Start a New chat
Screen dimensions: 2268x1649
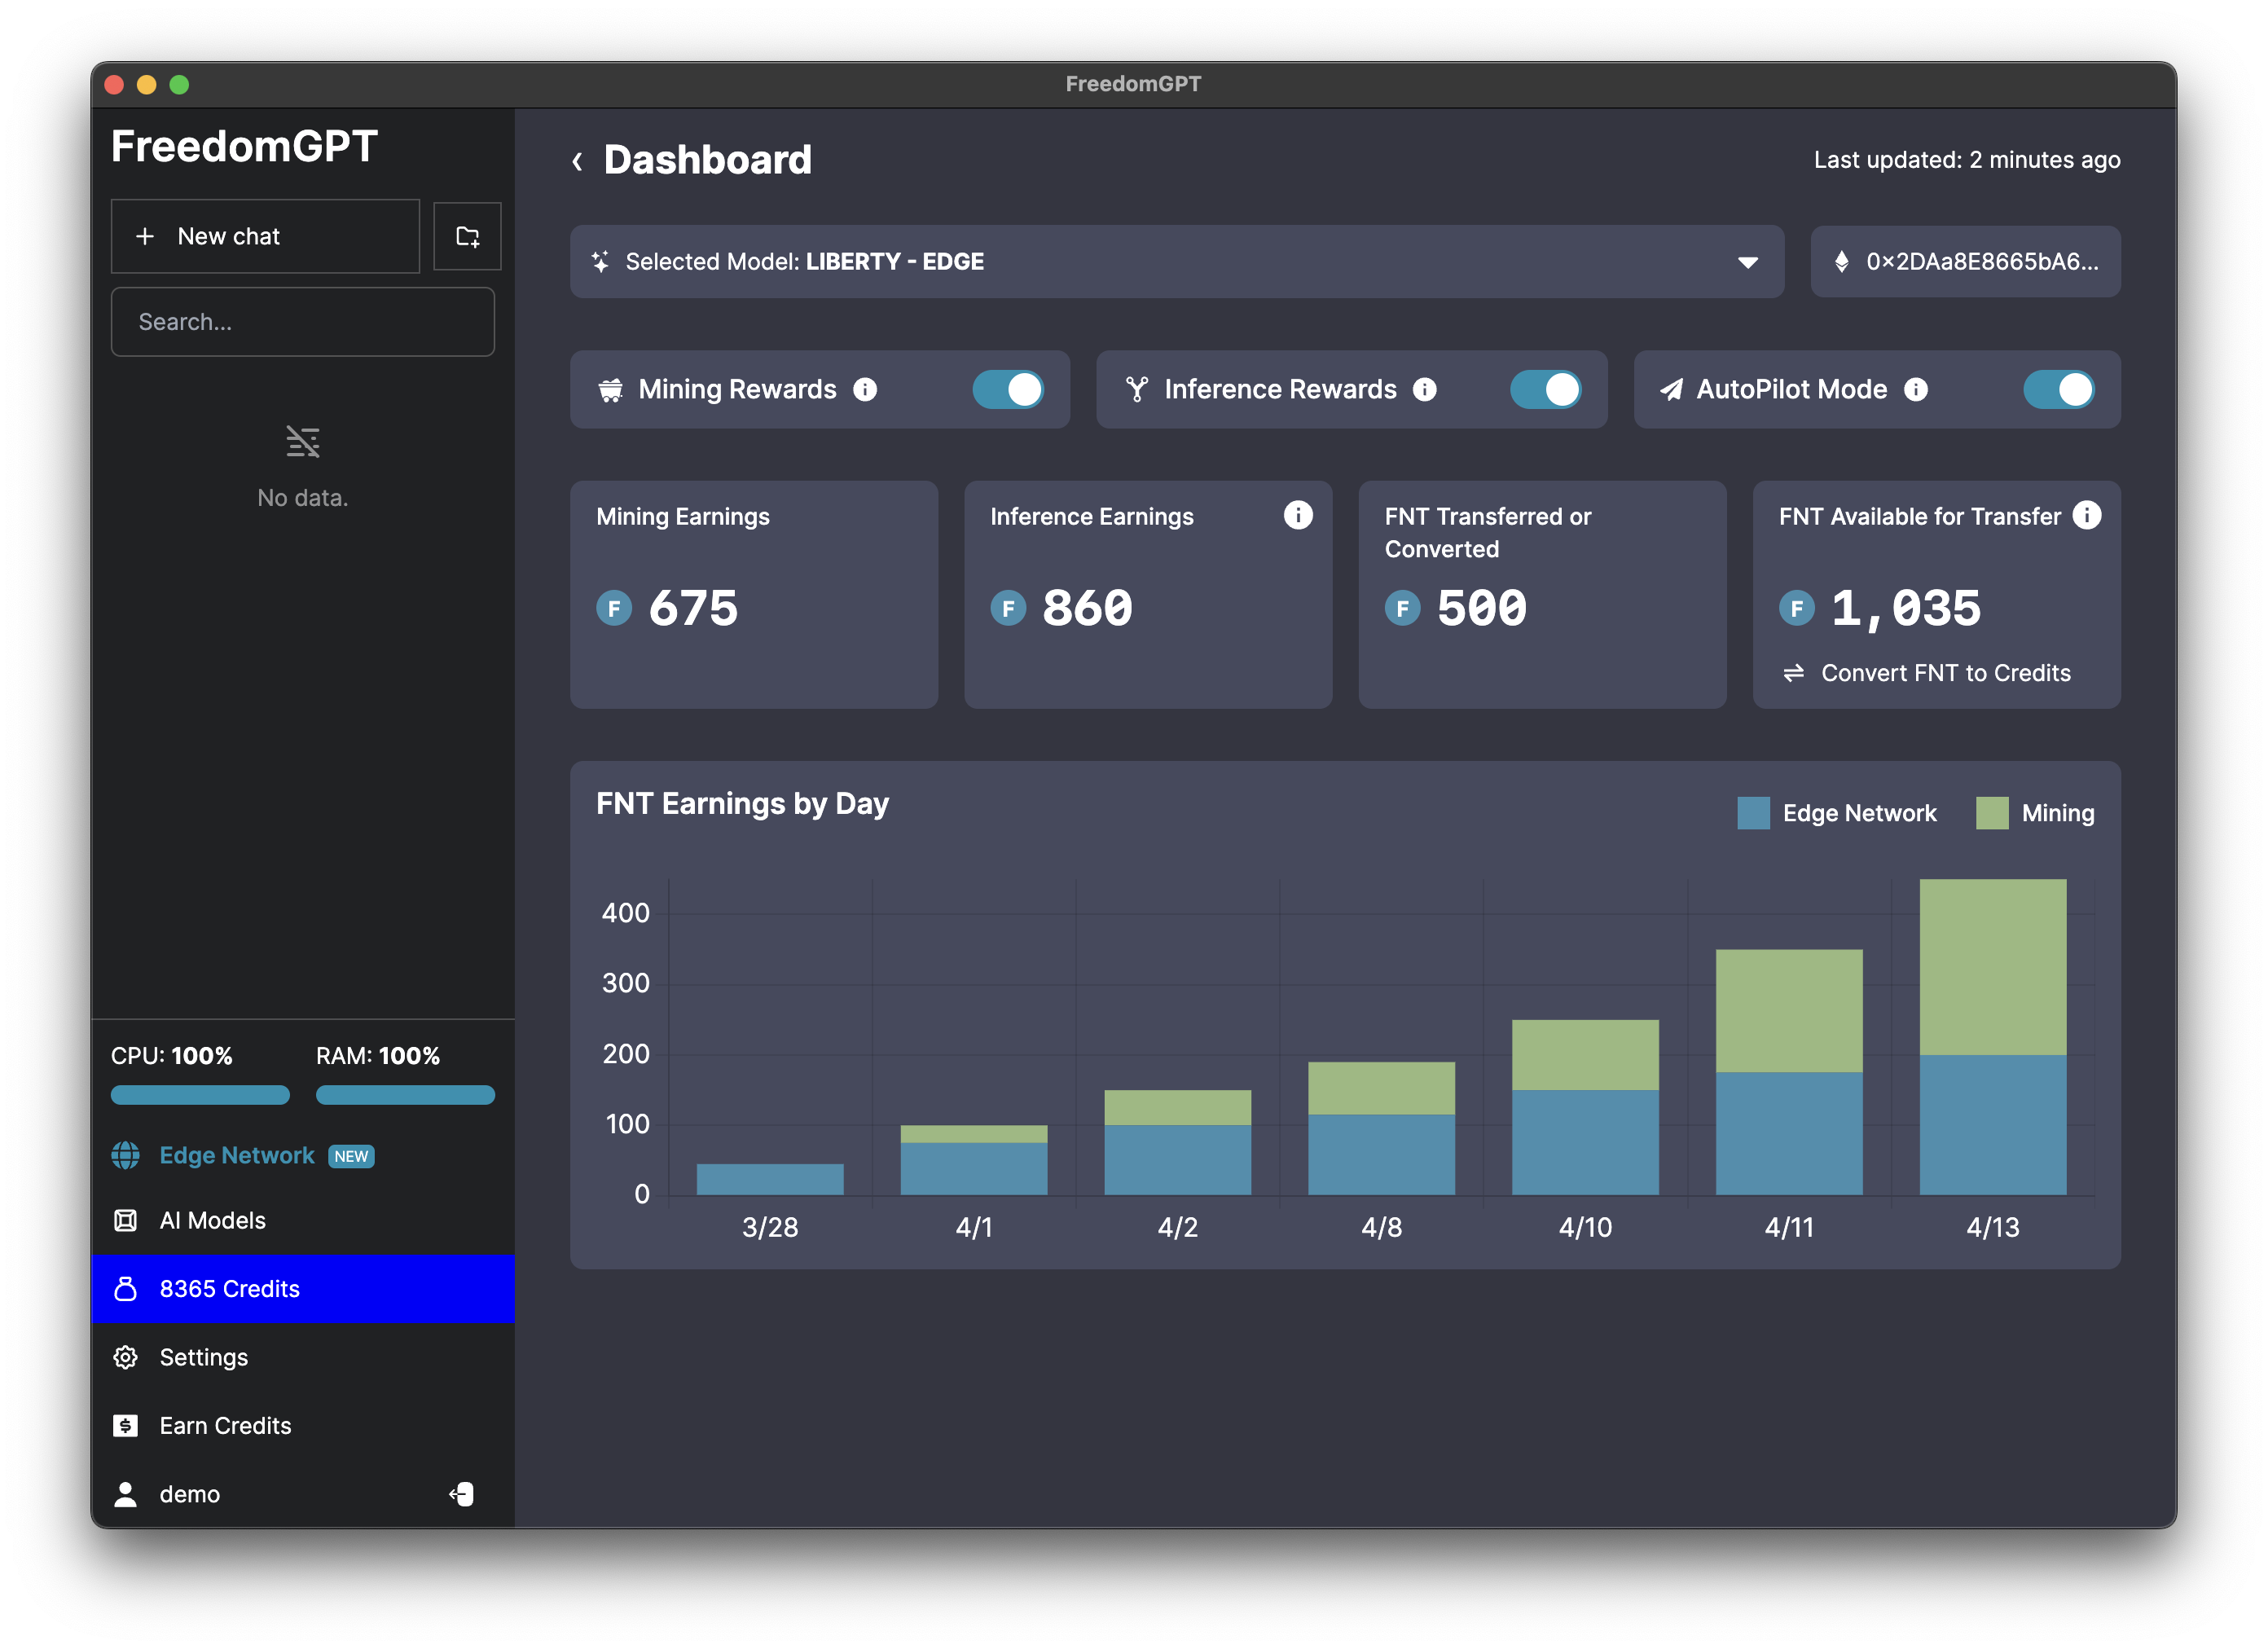click(265, 237)
